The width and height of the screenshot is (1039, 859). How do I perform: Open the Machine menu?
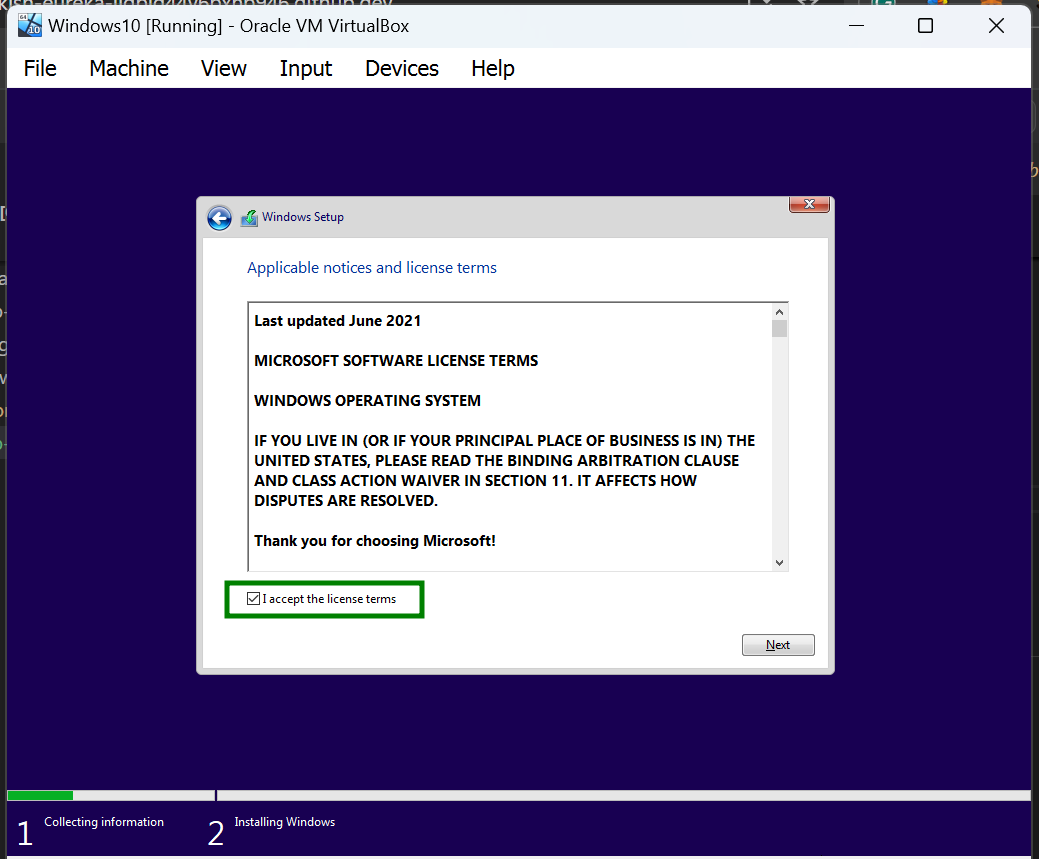click(x=129, y=68)
